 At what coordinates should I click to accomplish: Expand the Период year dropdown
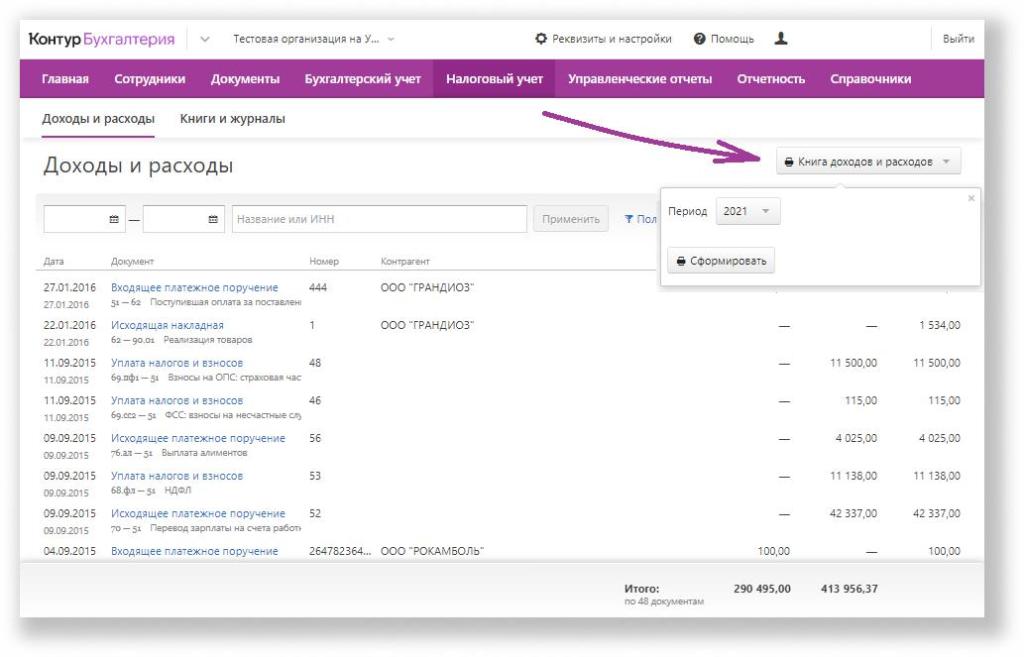[749, 211]
